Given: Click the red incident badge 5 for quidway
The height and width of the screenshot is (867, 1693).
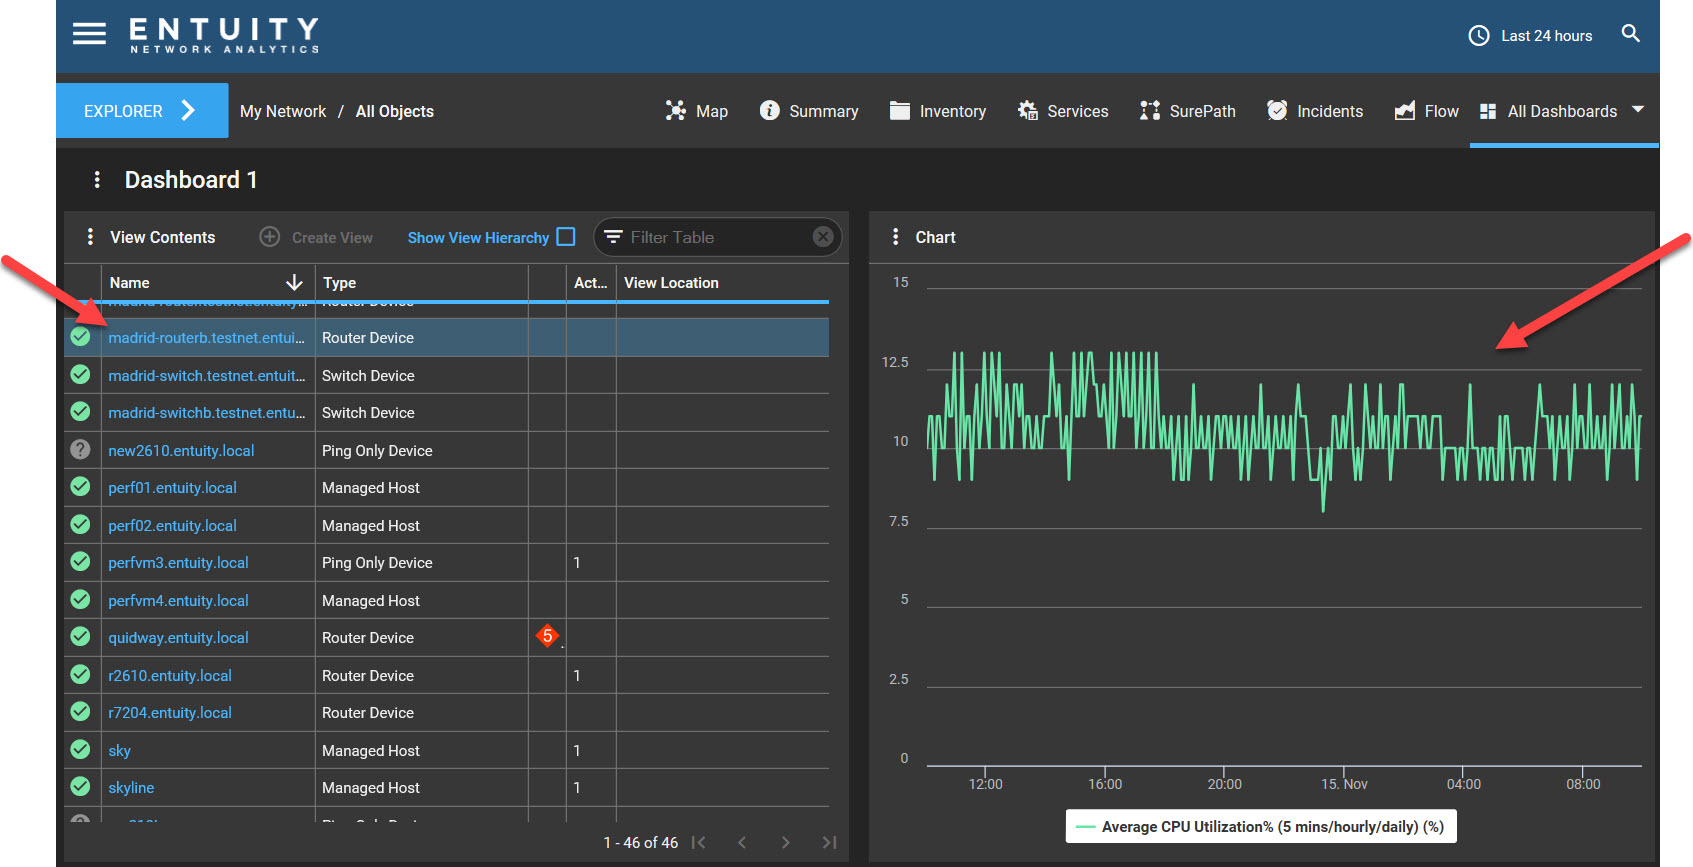Looking at the screenshot, I should click(547, 636).
